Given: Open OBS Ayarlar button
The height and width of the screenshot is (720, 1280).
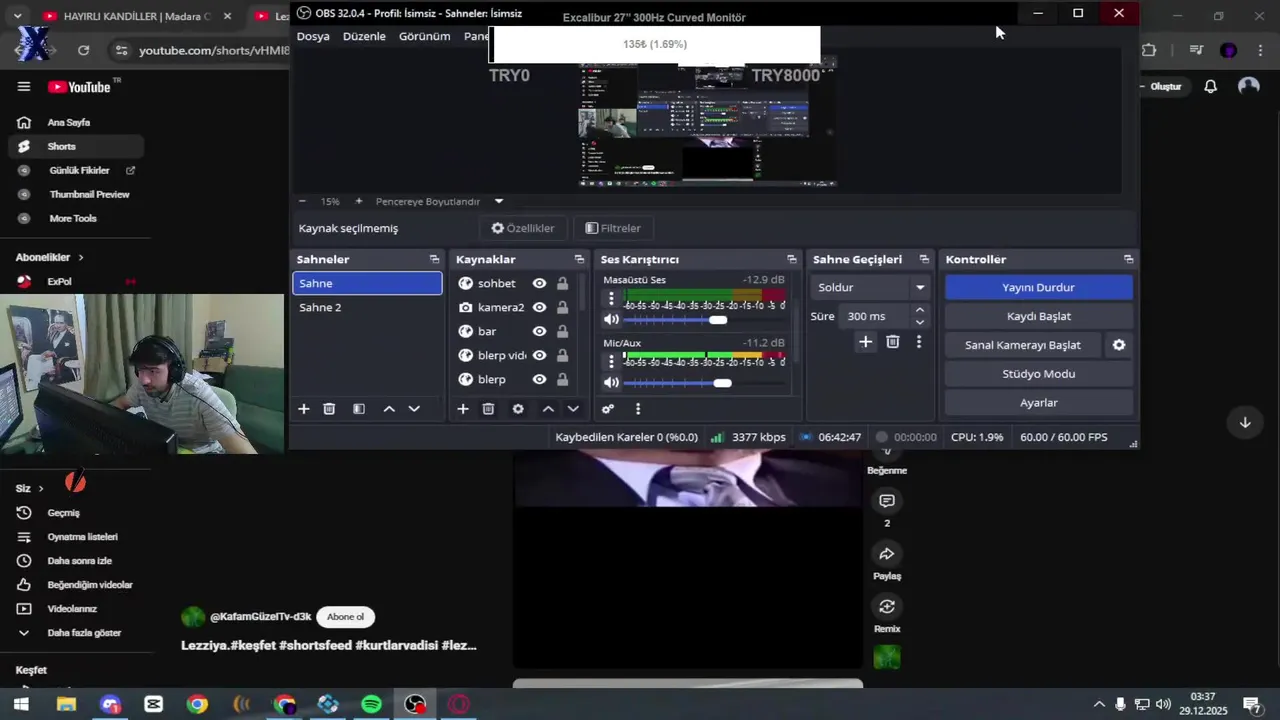Looking at the screenshot, I should click(x=1039, y=403).
